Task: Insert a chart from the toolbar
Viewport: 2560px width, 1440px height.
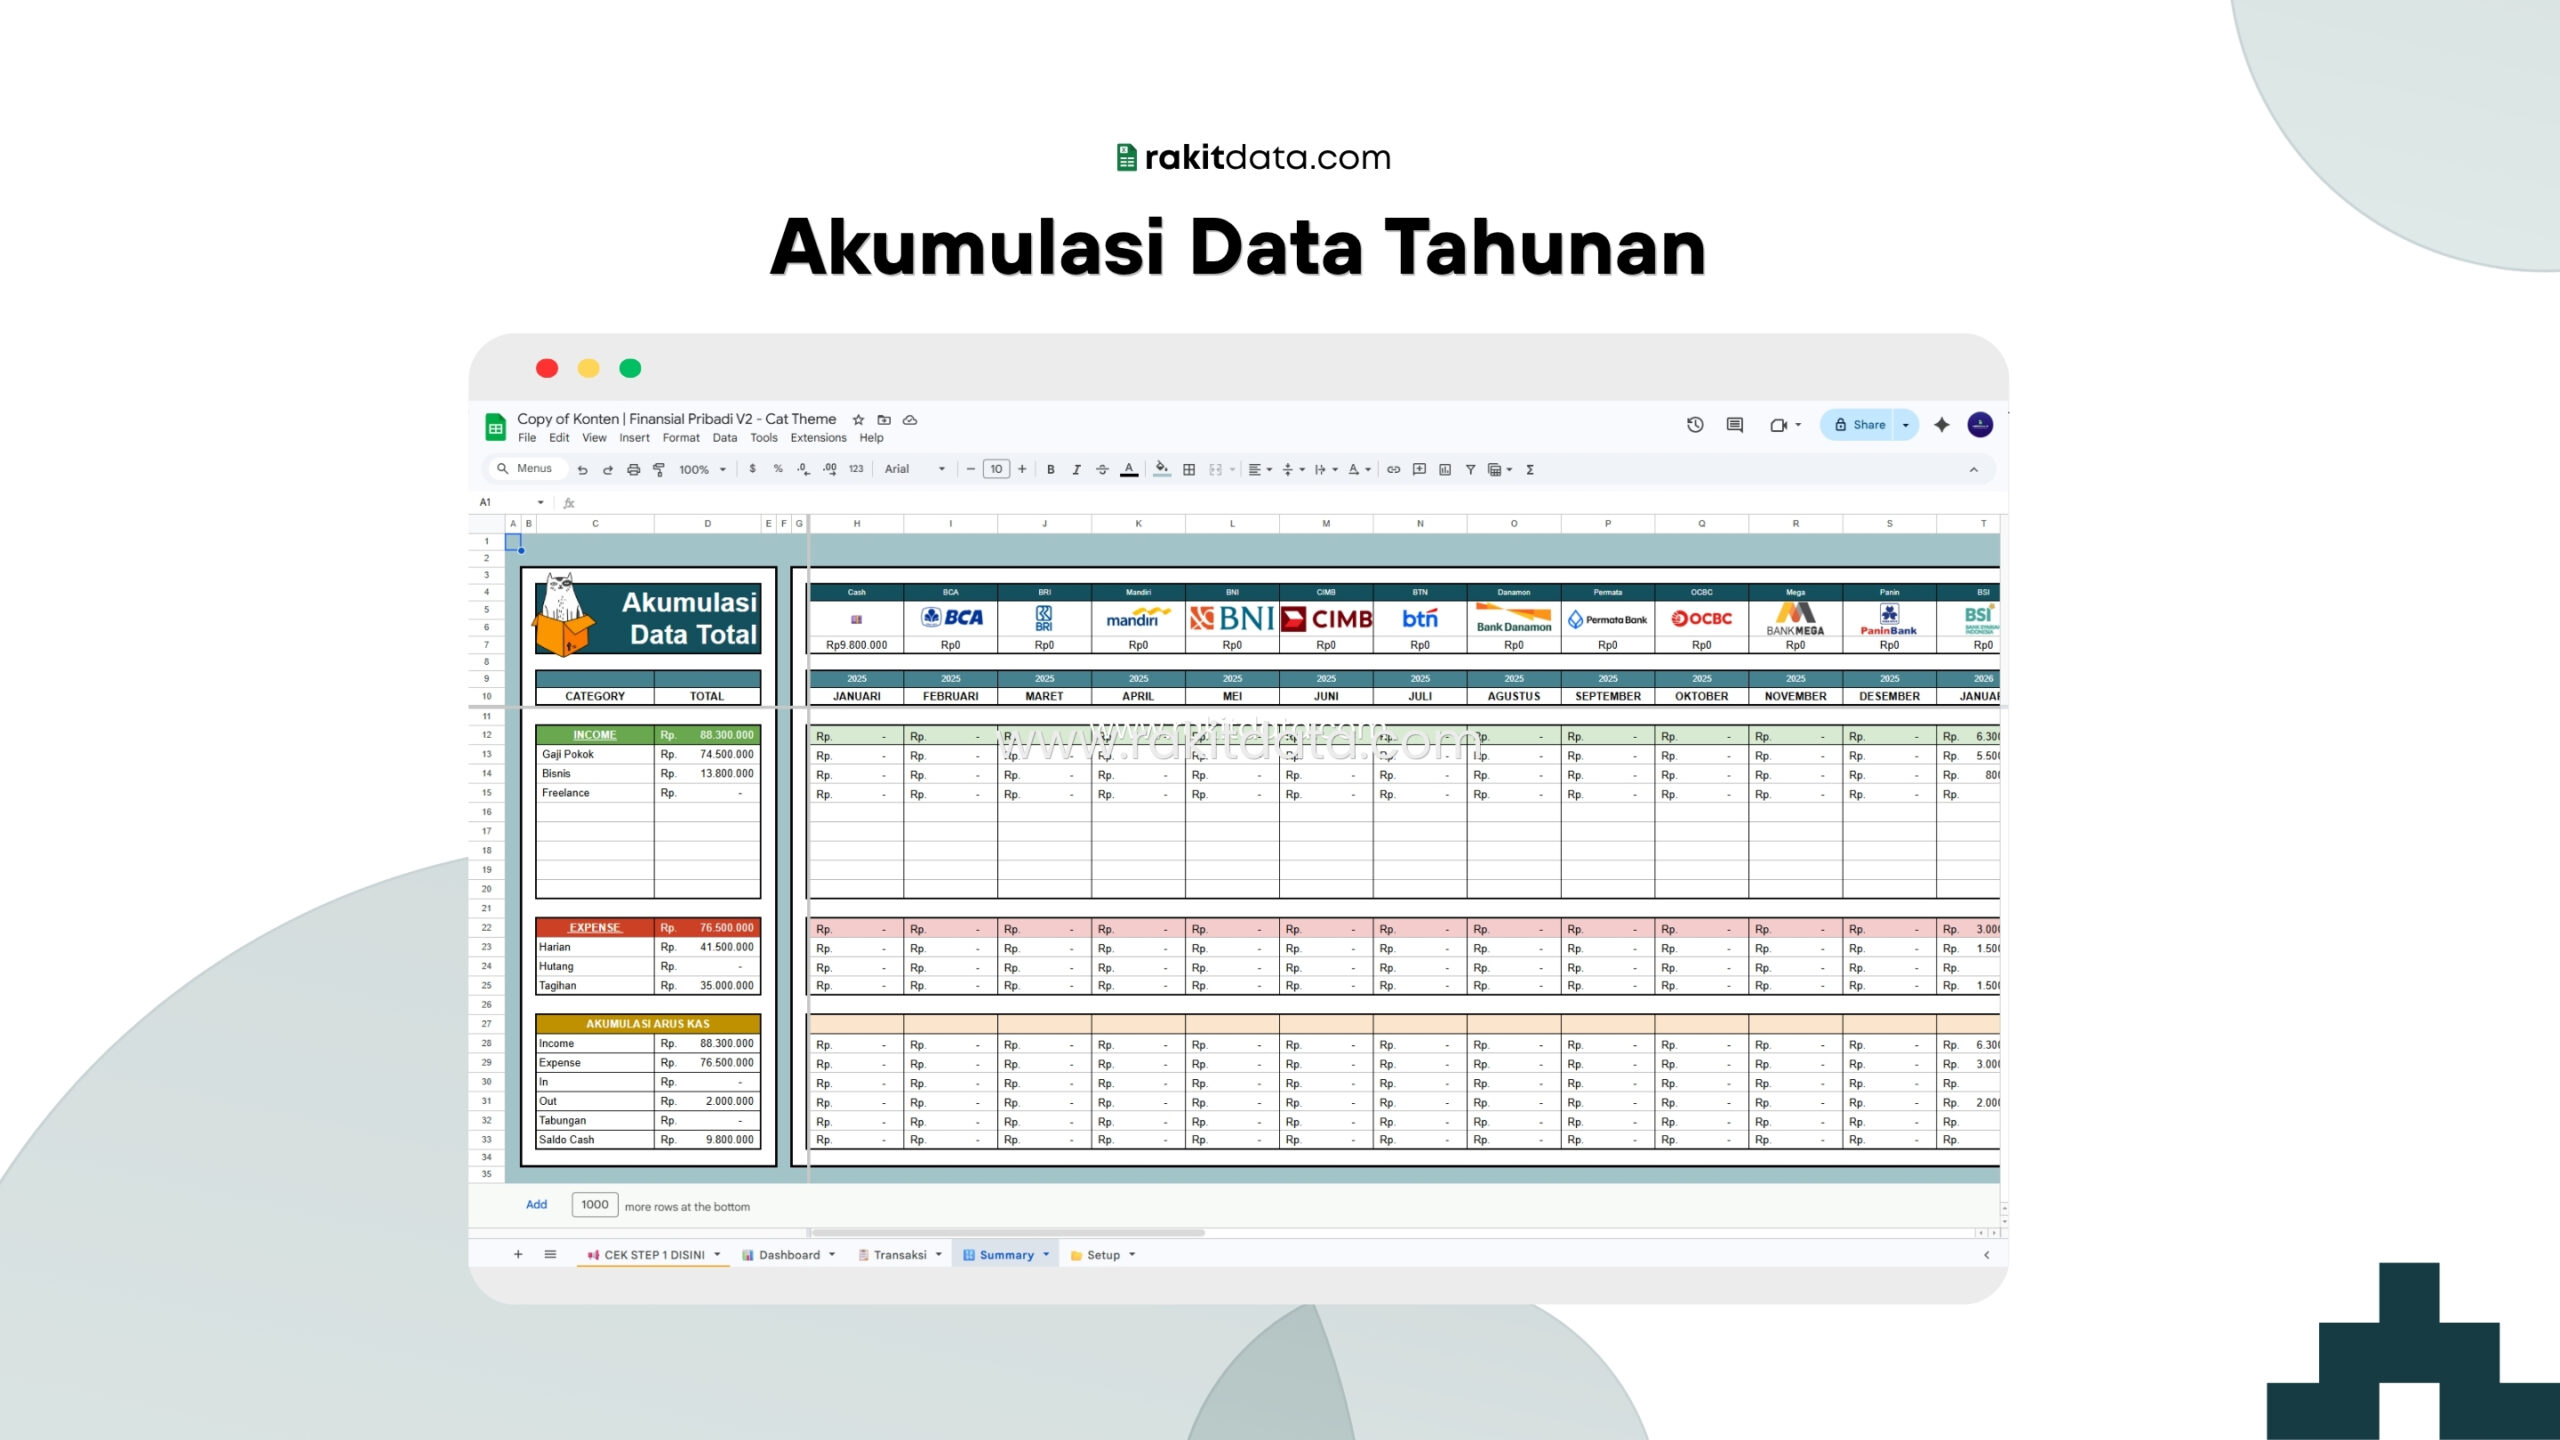Action: tap(1445, 469)
